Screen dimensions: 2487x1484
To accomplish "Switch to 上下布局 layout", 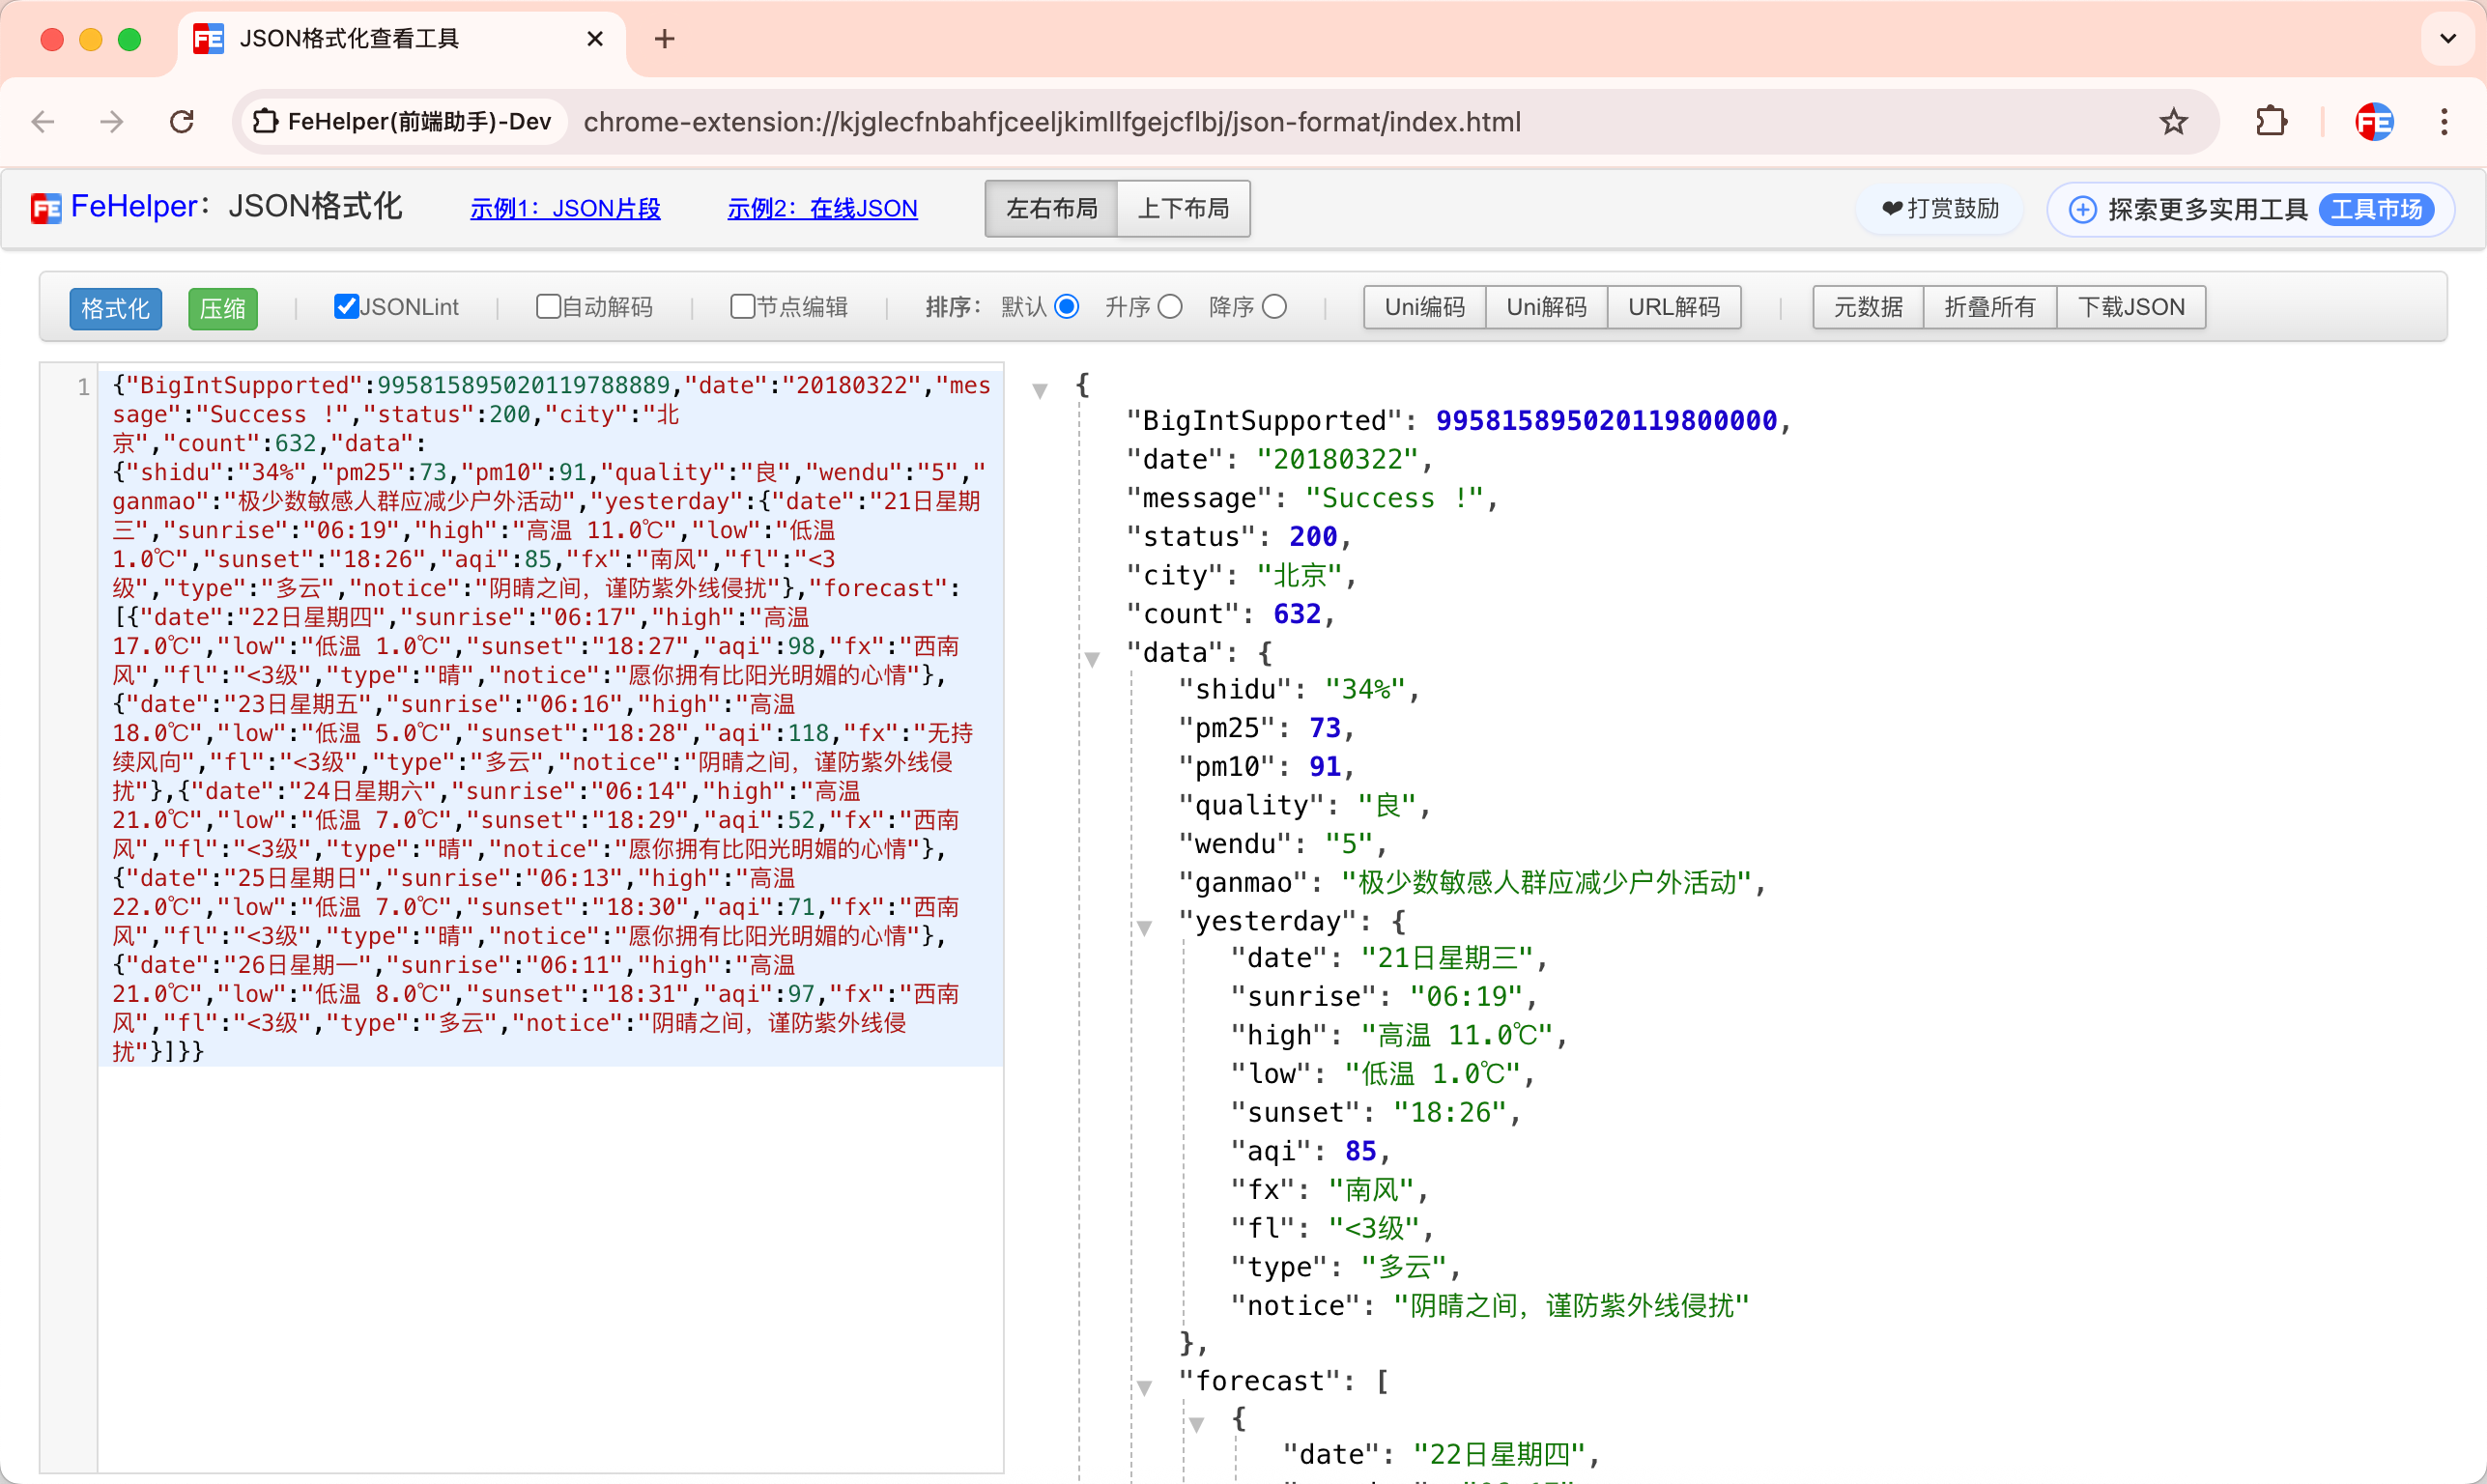I will pyautogui.click(x=1183, y=208).
